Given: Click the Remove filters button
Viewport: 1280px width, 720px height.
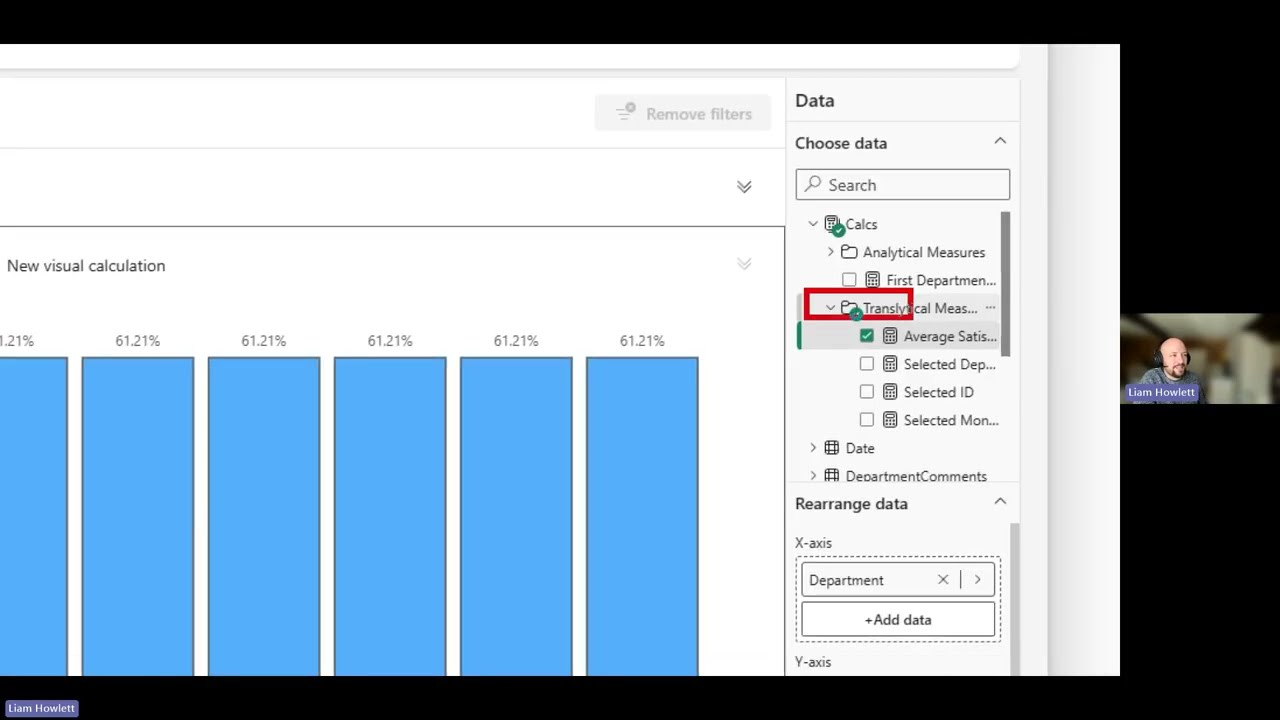Looking at the screenshot, I should 685,114.
